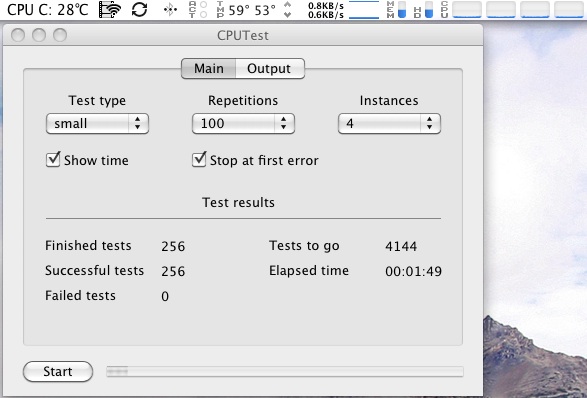
Task: Click the MEM memory usage meter
Action: 396,10
